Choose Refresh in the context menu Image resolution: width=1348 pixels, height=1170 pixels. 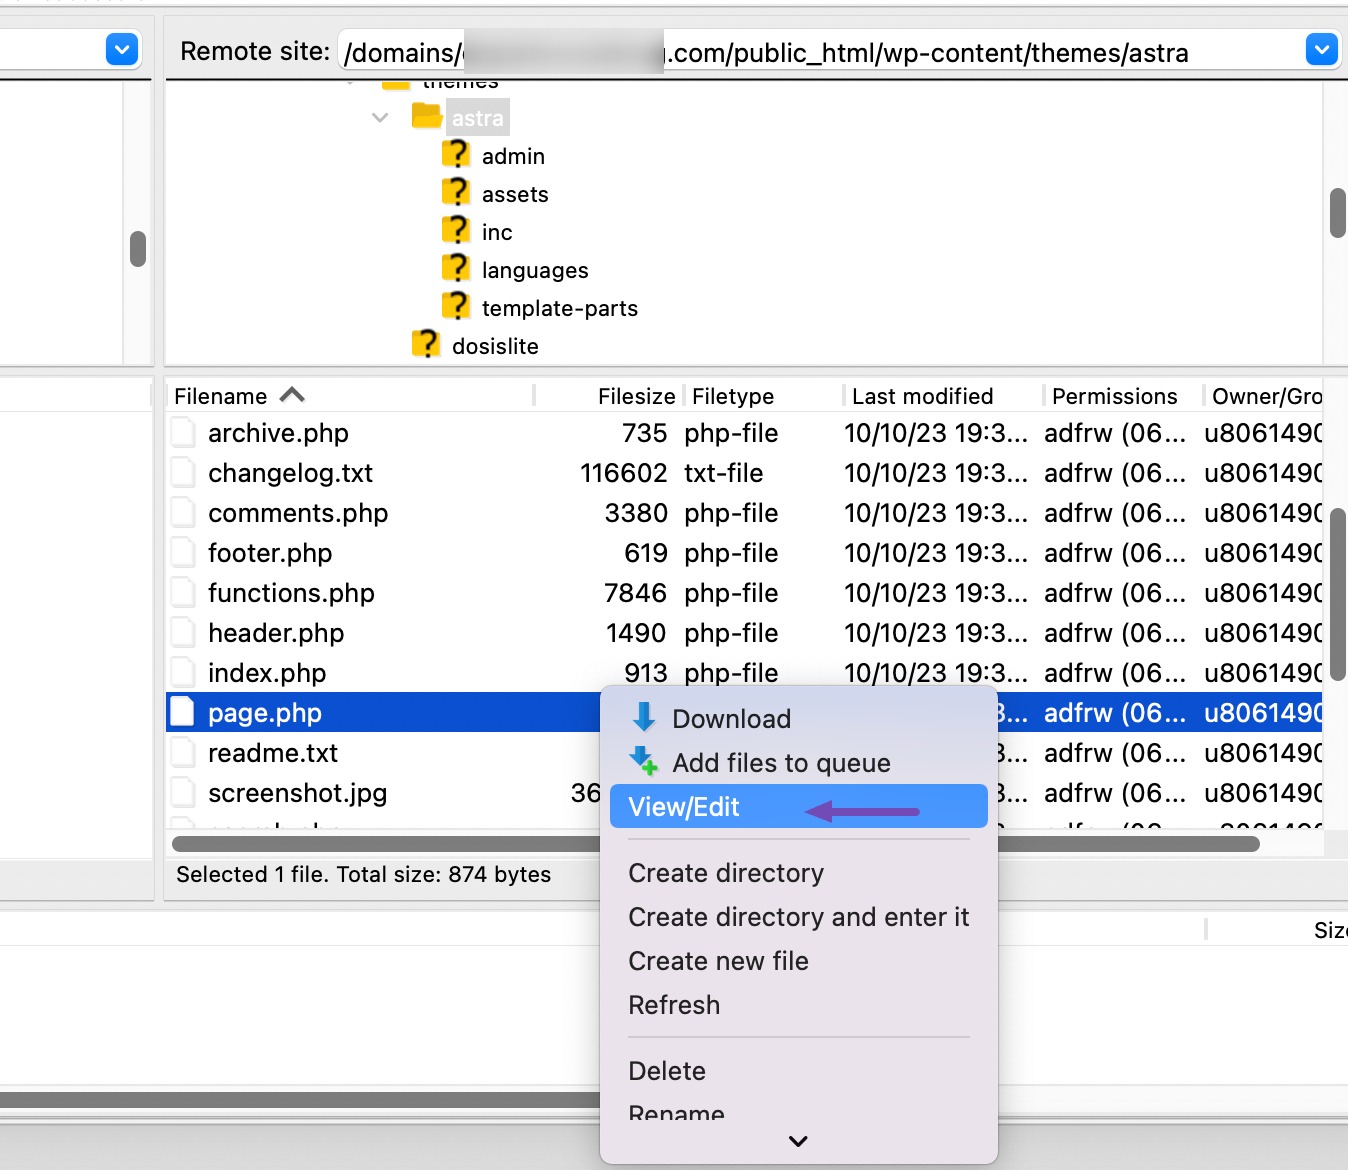(674, 1005)
